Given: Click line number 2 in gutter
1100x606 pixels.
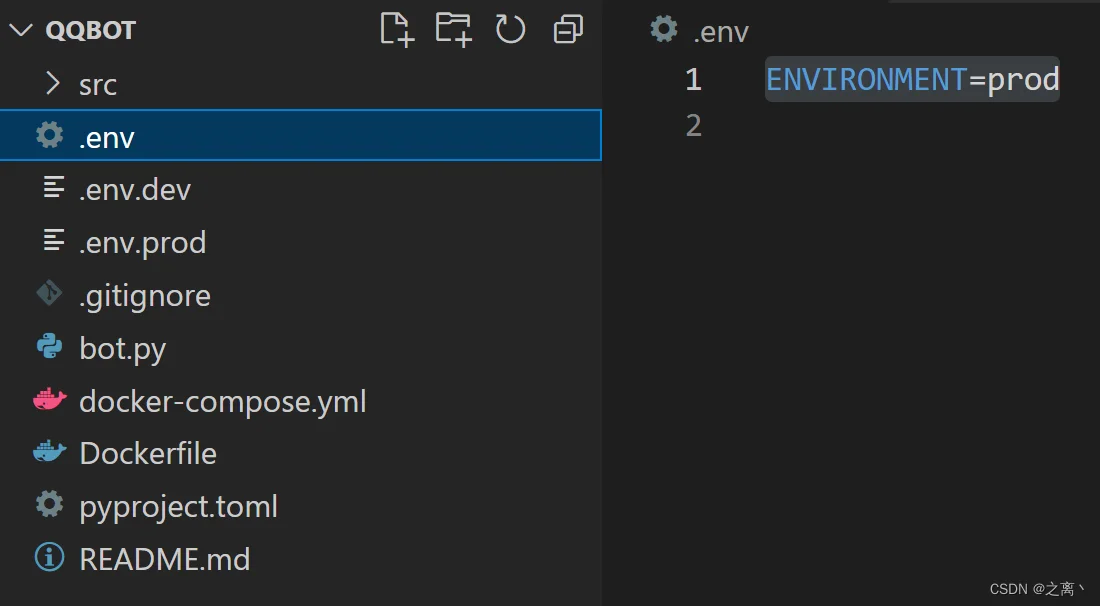Looking at the screenshot, I should coord(693,126).
